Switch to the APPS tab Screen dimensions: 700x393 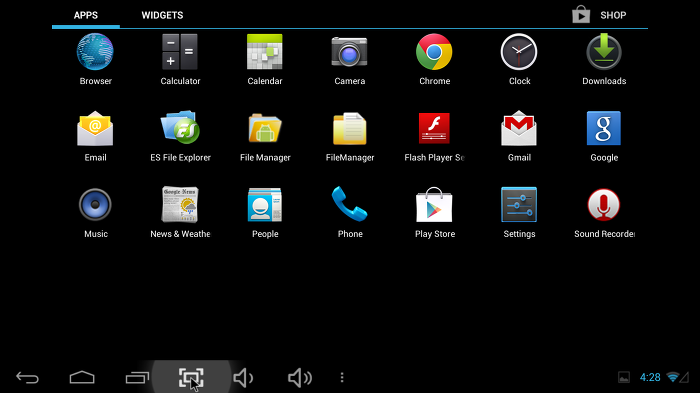pyautogui.click(x=86, y=15)
